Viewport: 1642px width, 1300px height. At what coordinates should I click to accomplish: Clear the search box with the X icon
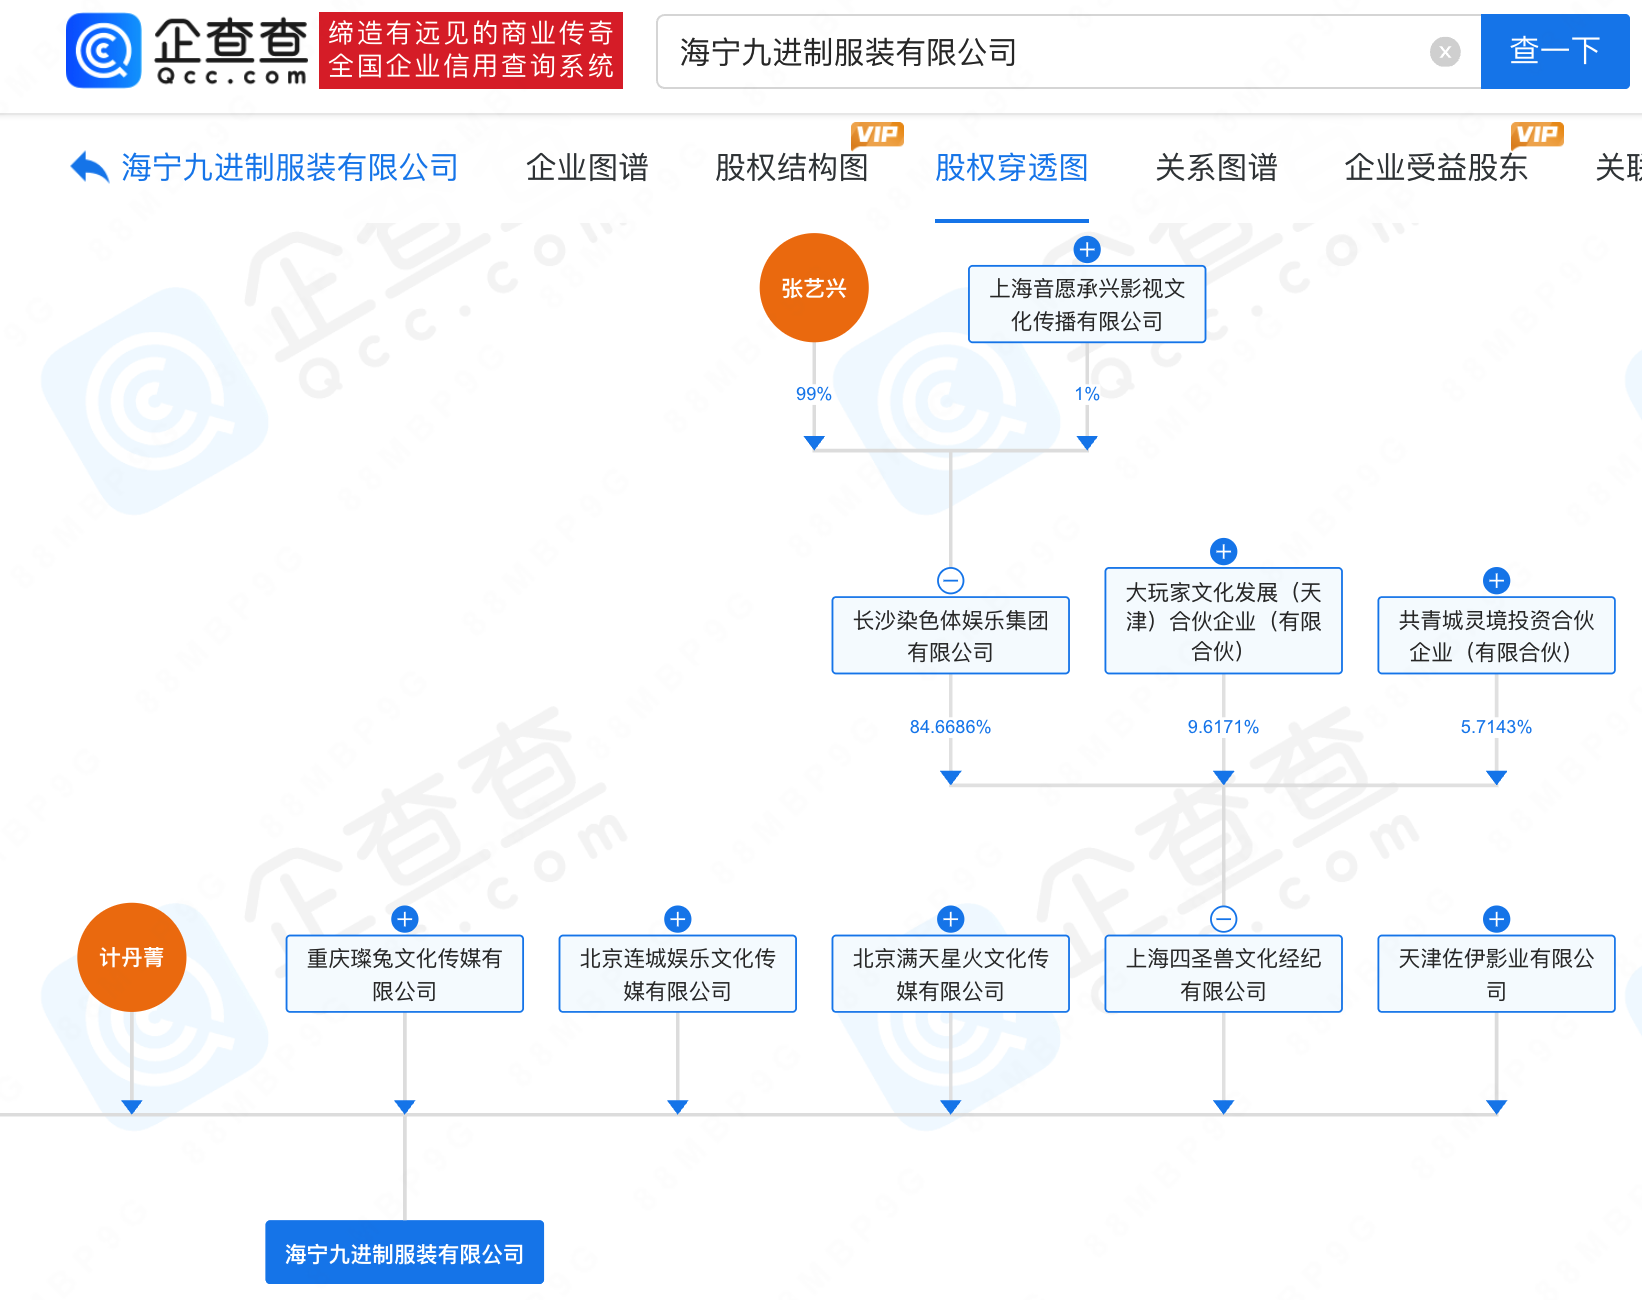(1444, 51)
